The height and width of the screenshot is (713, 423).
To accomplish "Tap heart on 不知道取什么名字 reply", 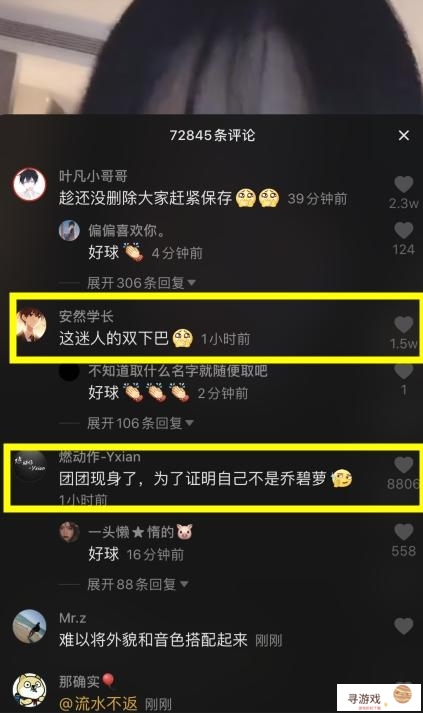I will (x=403, y=371).
